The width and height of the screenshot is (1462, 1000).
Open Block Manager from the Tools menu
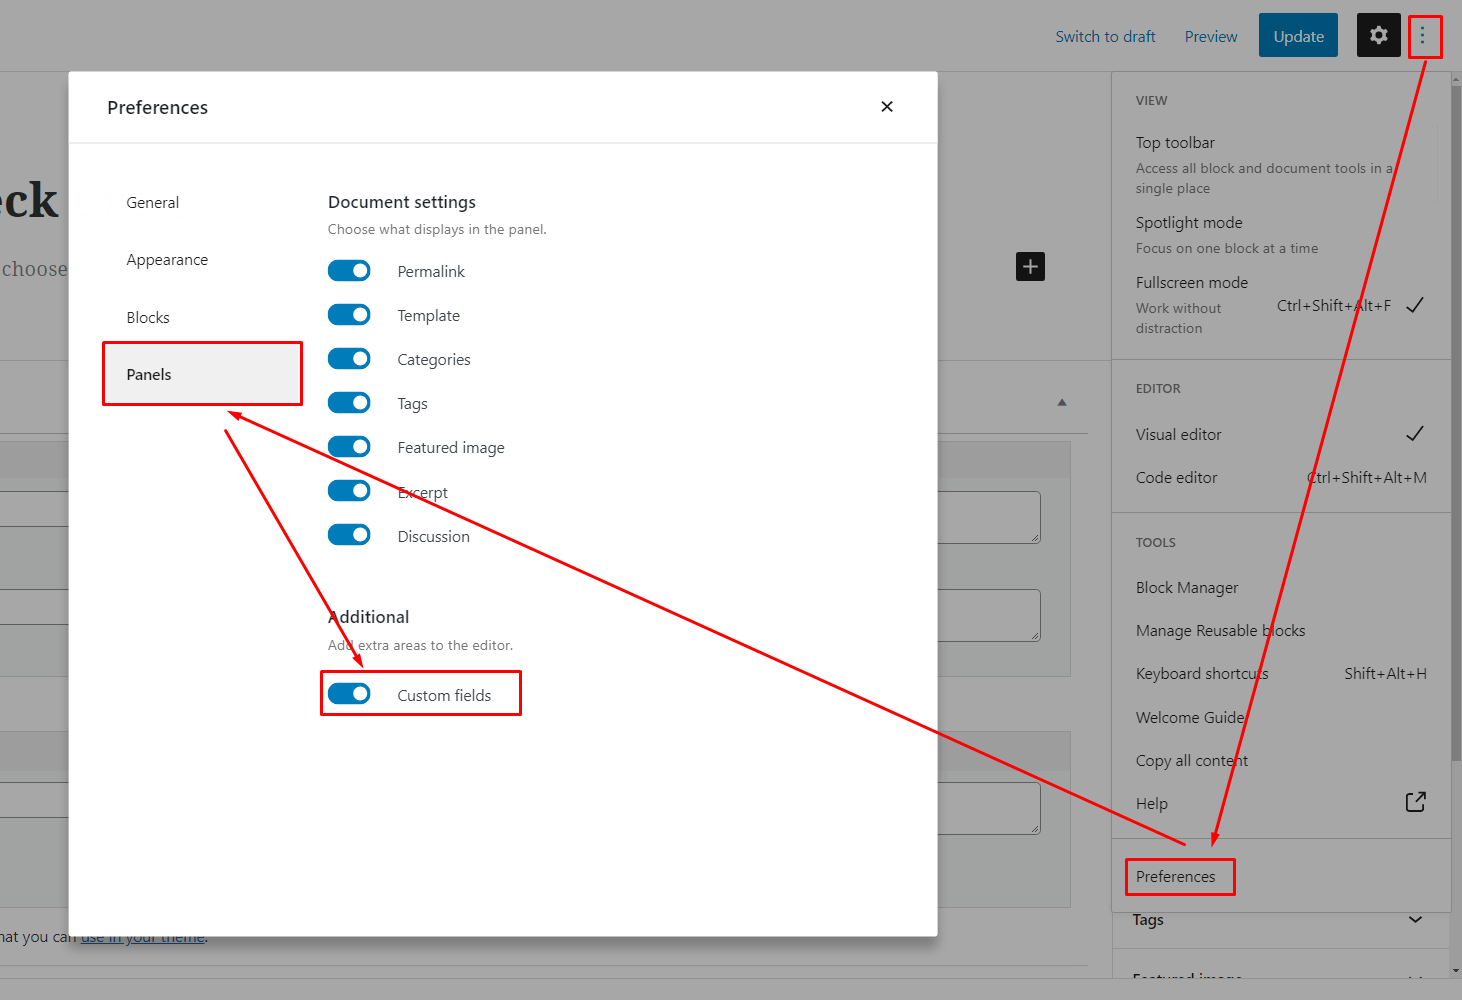(1187, 588)
